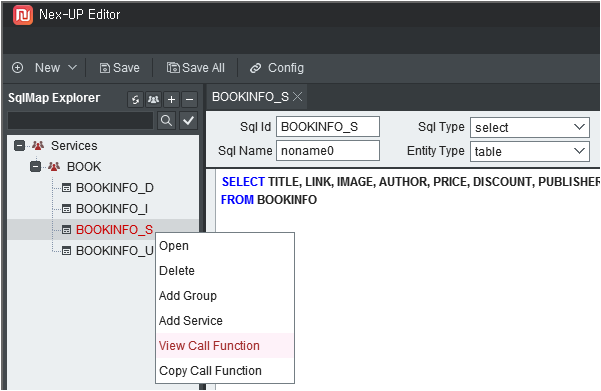Open Config from the toolbar
601x391 pixels.
[x=277, y=68]
